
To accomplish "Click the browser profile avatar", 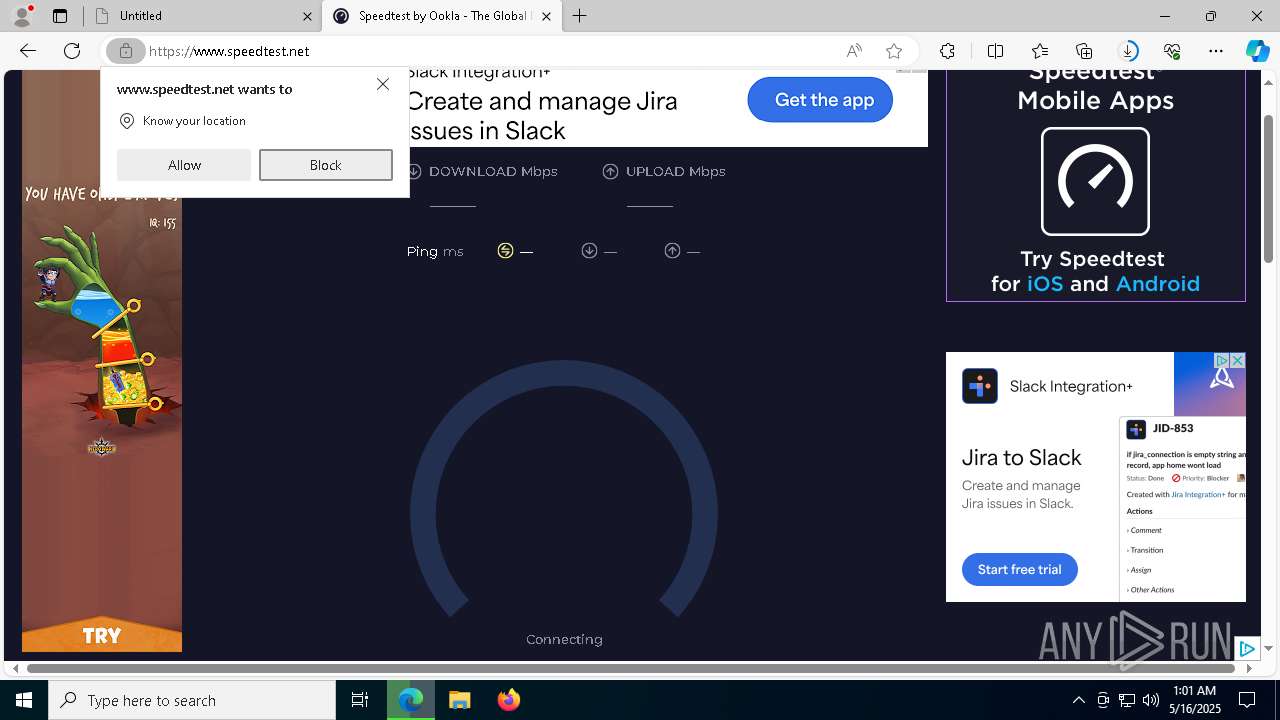I will tap(22, 15).
